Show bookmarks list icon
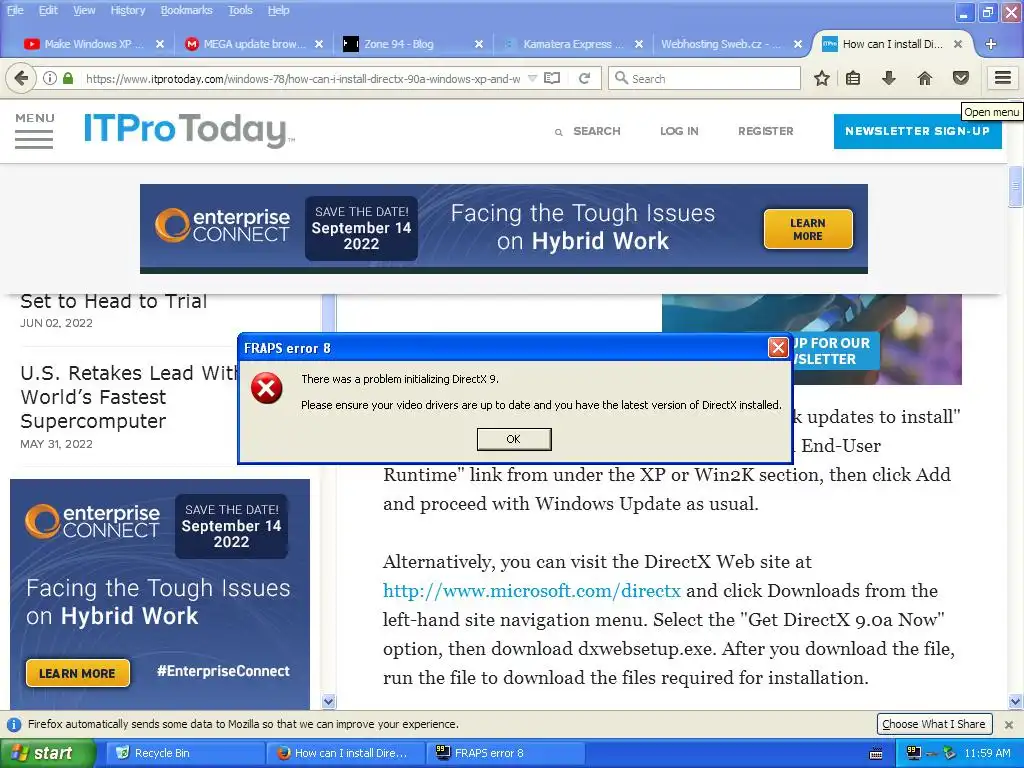1024x768 pixels. (852, 78)
